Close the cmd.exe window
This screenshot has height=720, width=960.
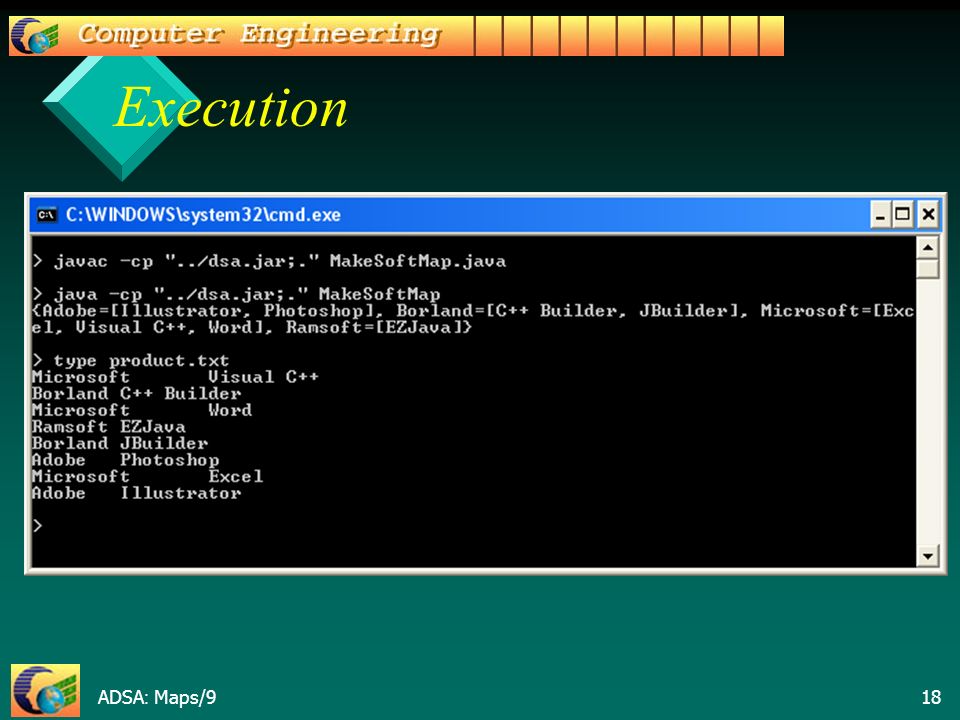[x=928, y=214]
